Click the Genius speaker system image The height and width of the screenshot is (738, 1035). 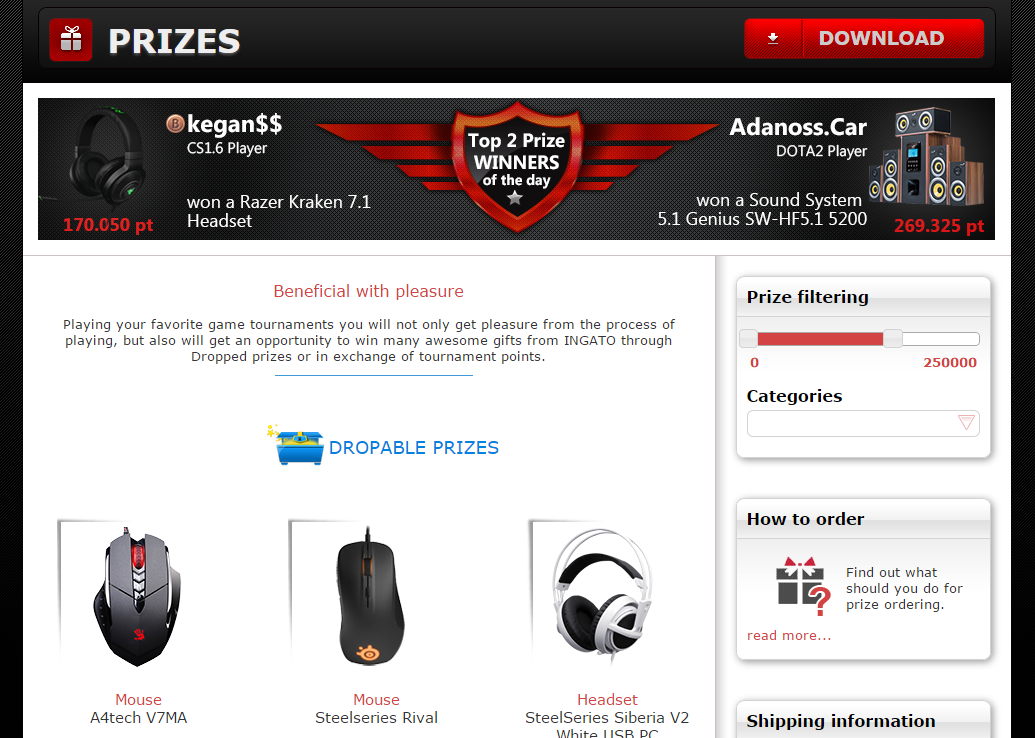925,157
